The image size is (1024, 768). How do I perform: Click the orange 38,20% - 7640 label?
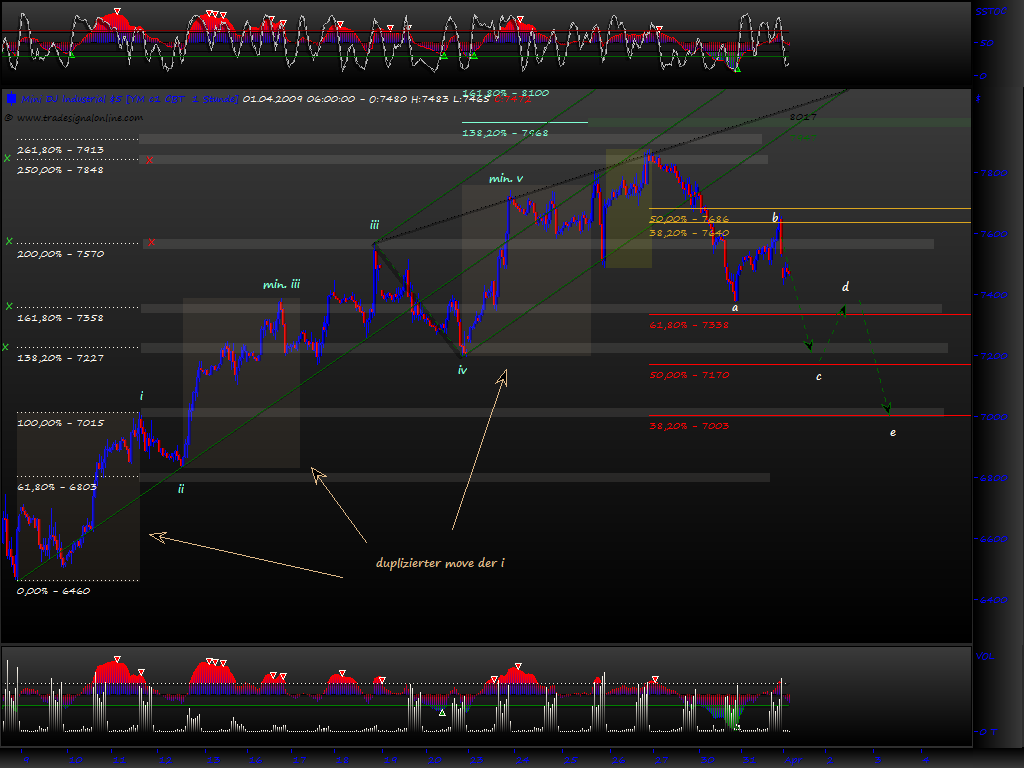click(x=689, y=233)
